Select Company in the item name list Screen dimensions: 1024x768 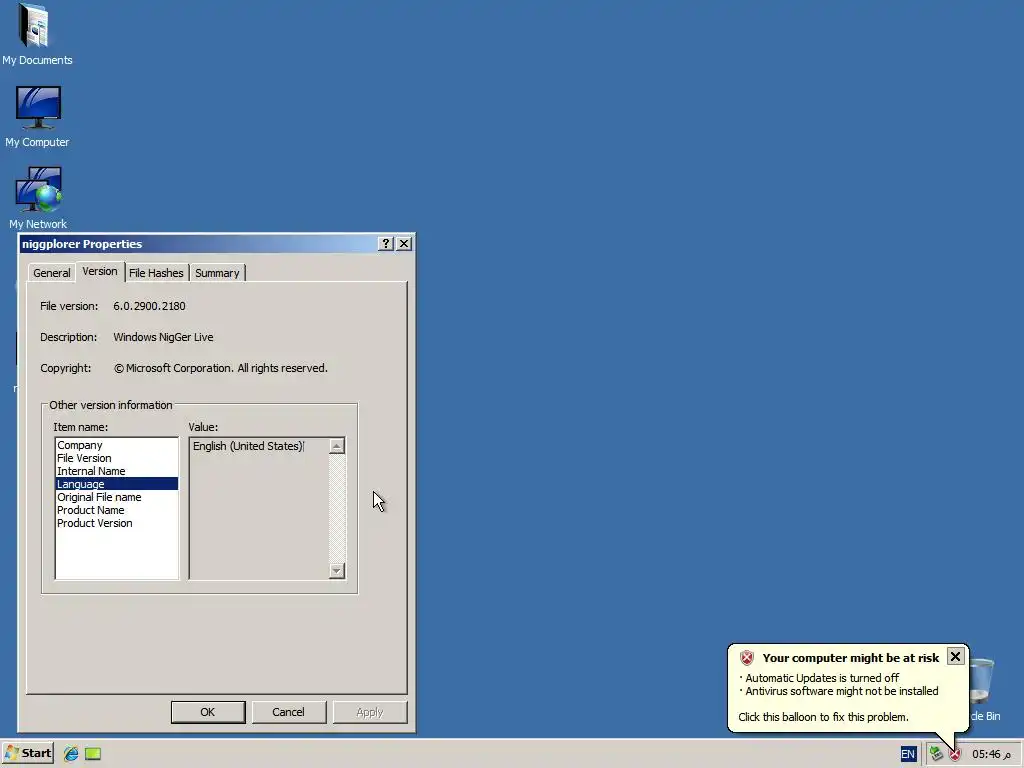pos(117,445)
